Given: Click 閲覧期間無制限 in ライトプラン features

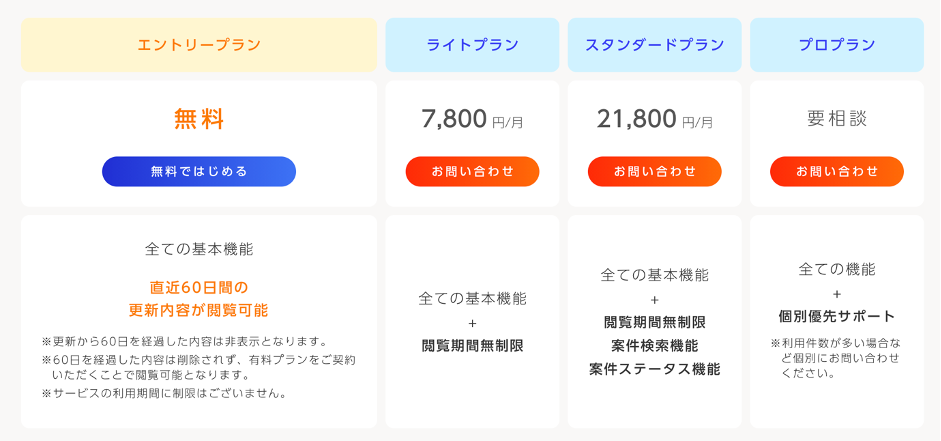Looking at the screenshot, I should (472, 346).
